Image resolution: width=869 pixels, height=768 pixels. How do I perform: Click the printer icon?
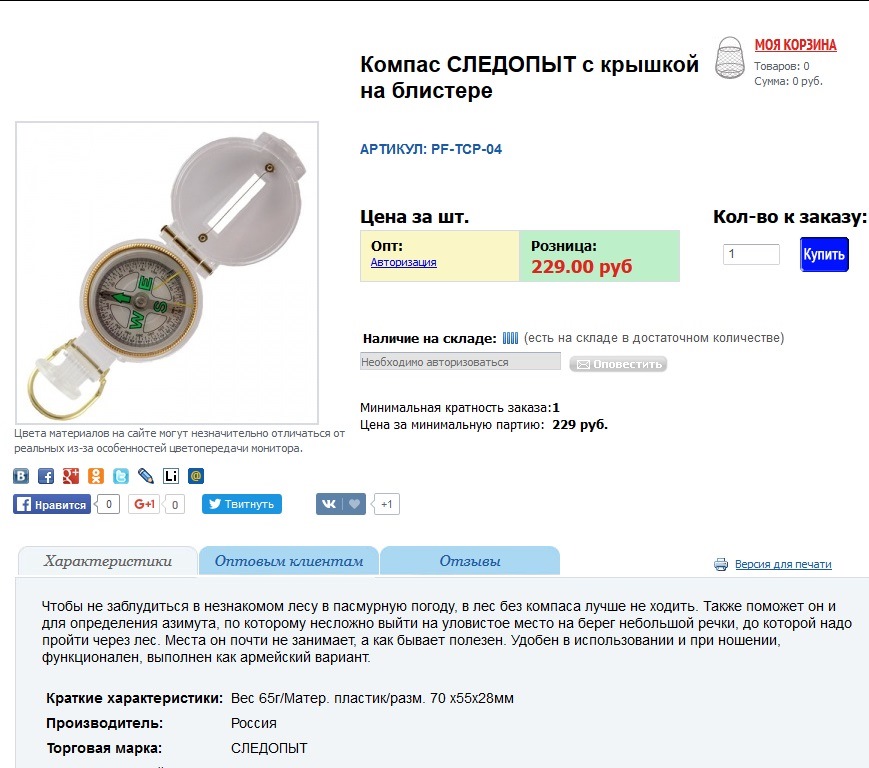click(x=721, y=565)
